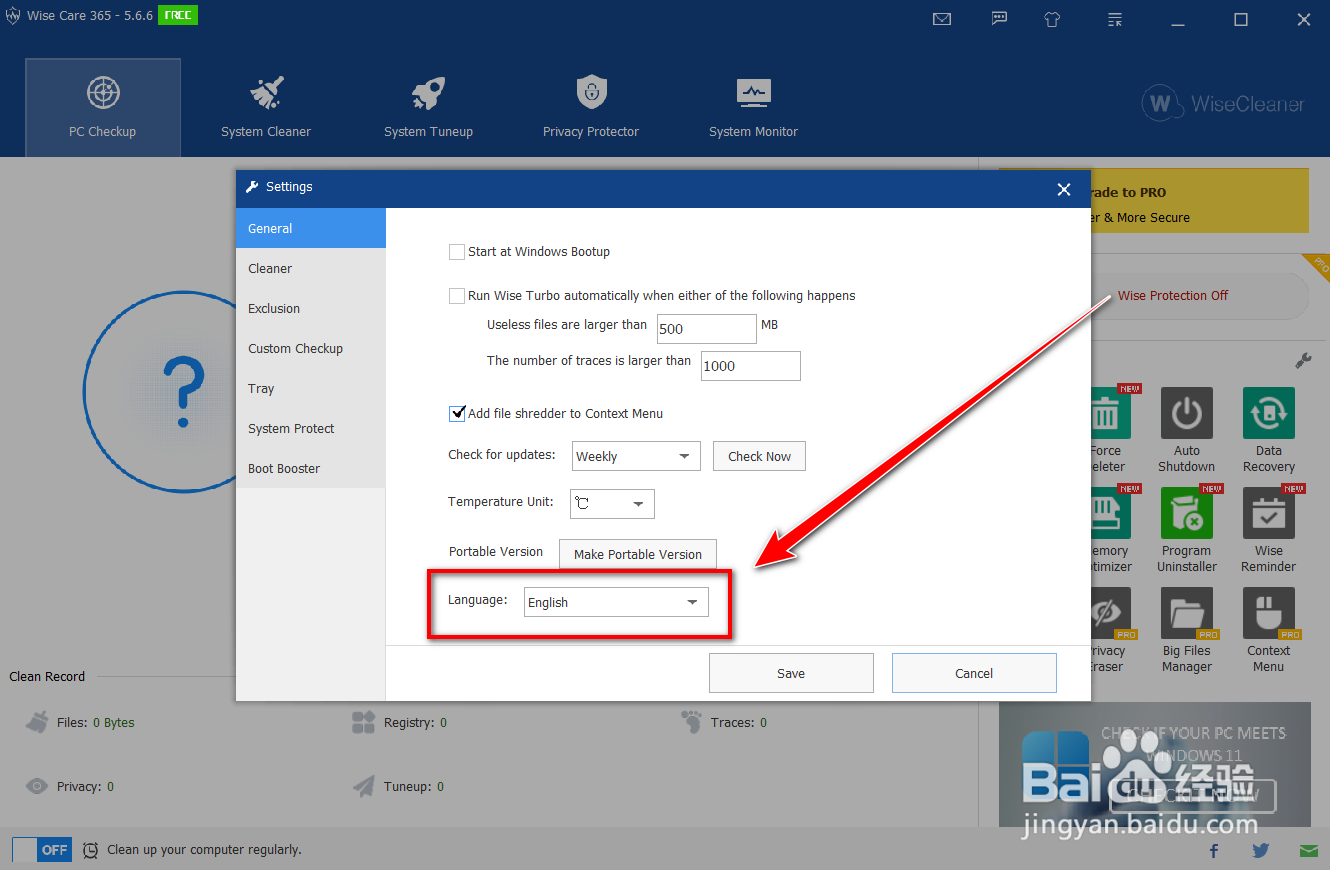Click the FREE version badge
Viewport: 1330px width, 870px height.
click(x=177, y=15)
